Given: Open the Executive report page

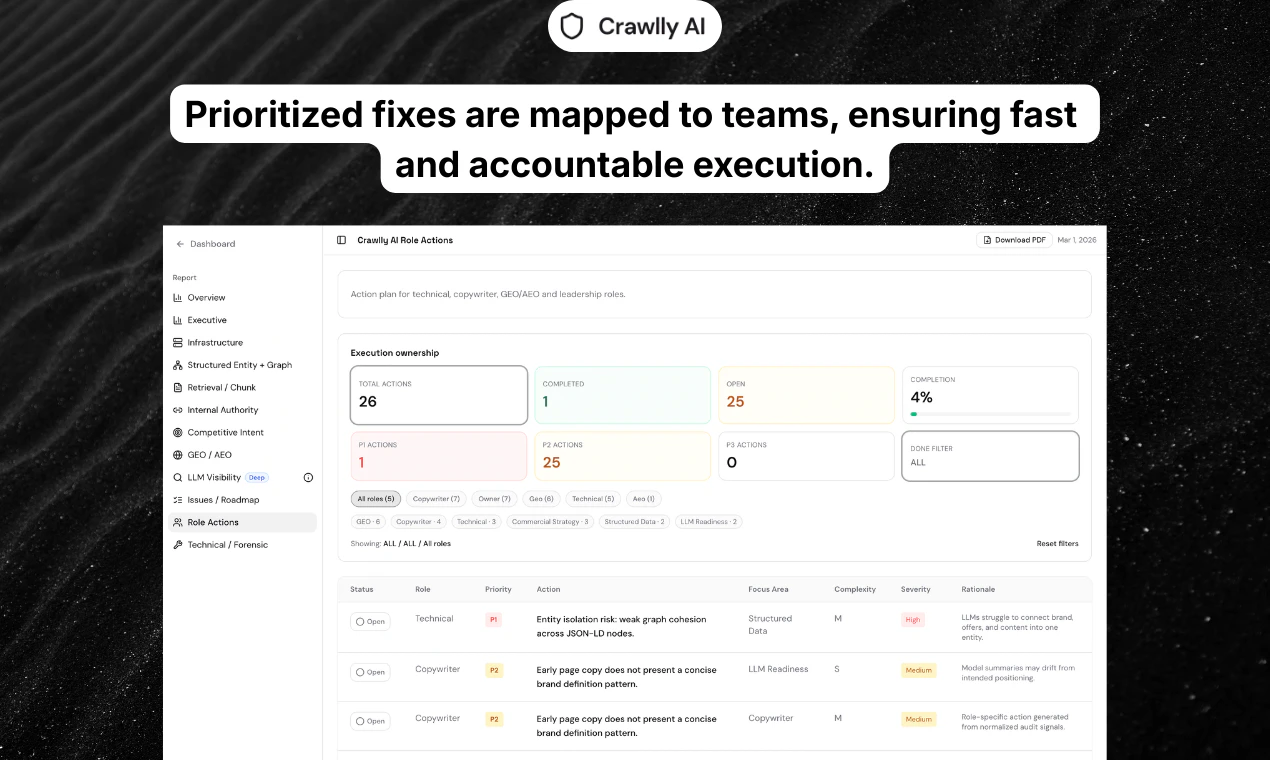Looking at the screenshot, I should click(x=243, y=320).
